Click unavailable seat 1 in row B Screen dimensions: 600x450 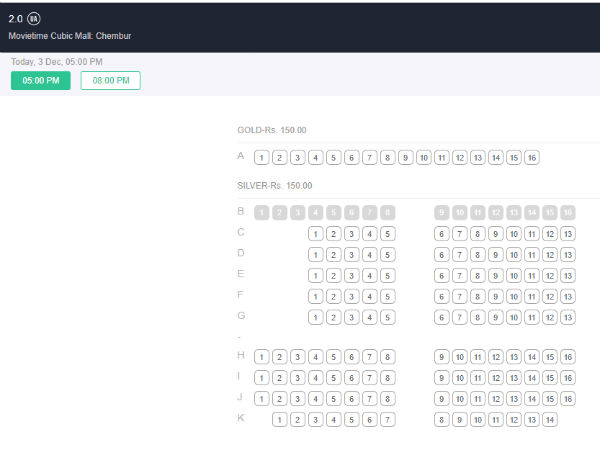(x=261, y=213)
